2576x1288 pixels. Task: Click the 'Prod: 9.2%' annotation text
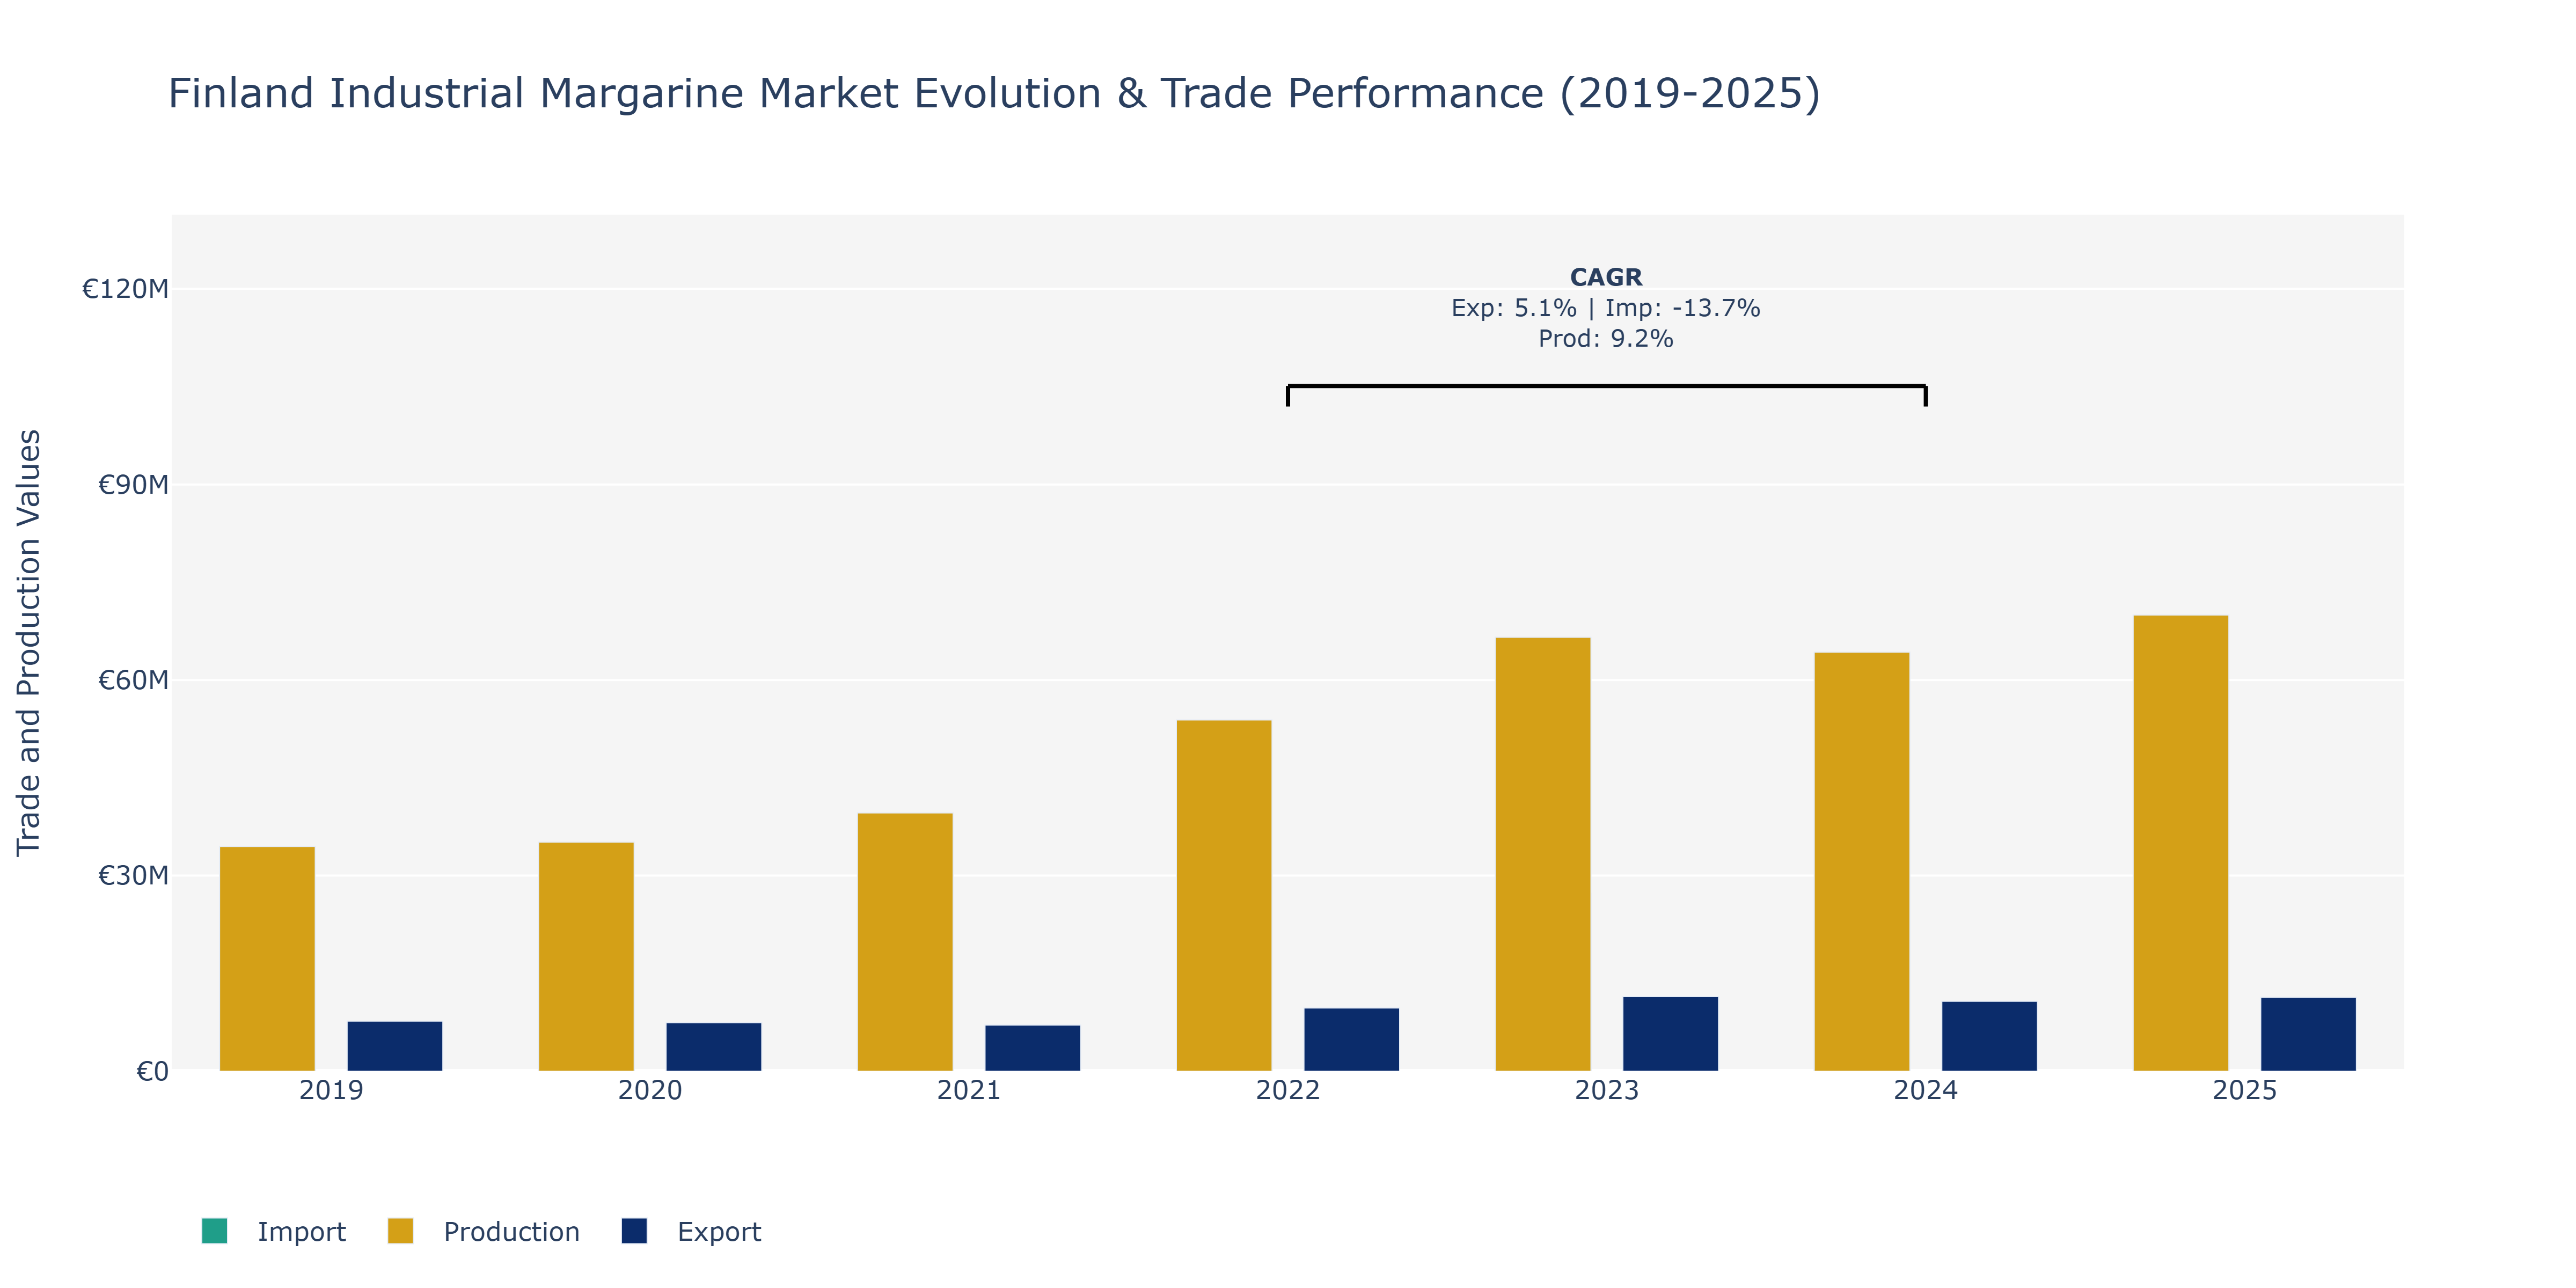1606,339
